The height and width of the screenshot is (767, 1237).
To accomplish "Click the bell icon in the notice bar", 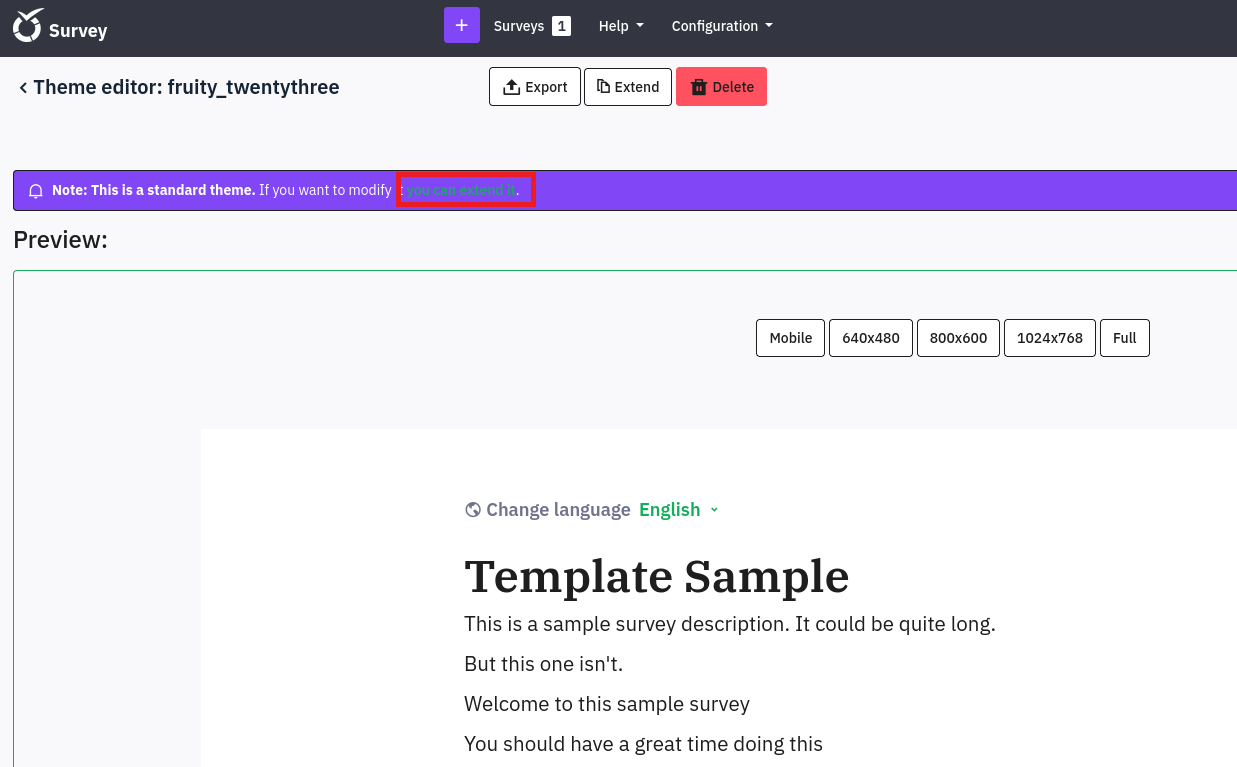I will [x=36, y=191].
